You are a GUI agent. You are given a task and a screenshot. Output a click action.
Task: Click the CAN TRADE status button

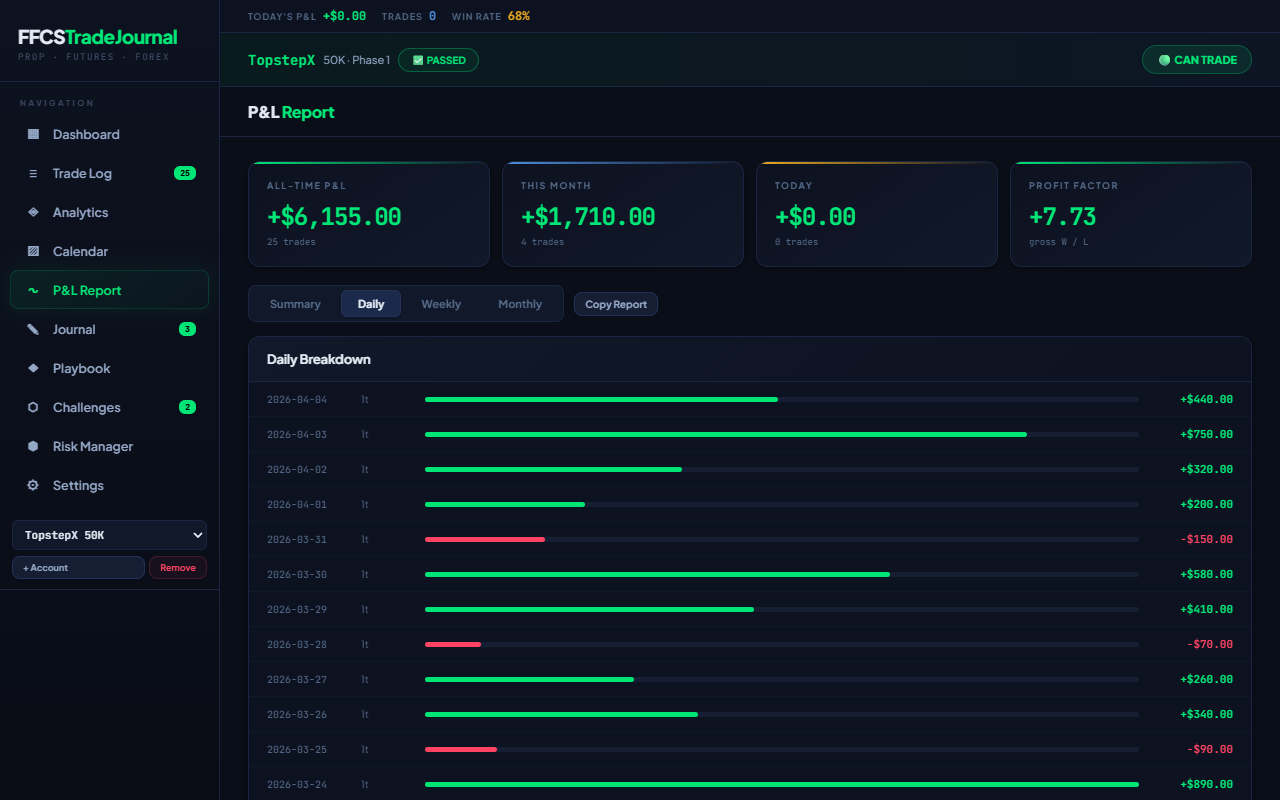pos(1197,60)
